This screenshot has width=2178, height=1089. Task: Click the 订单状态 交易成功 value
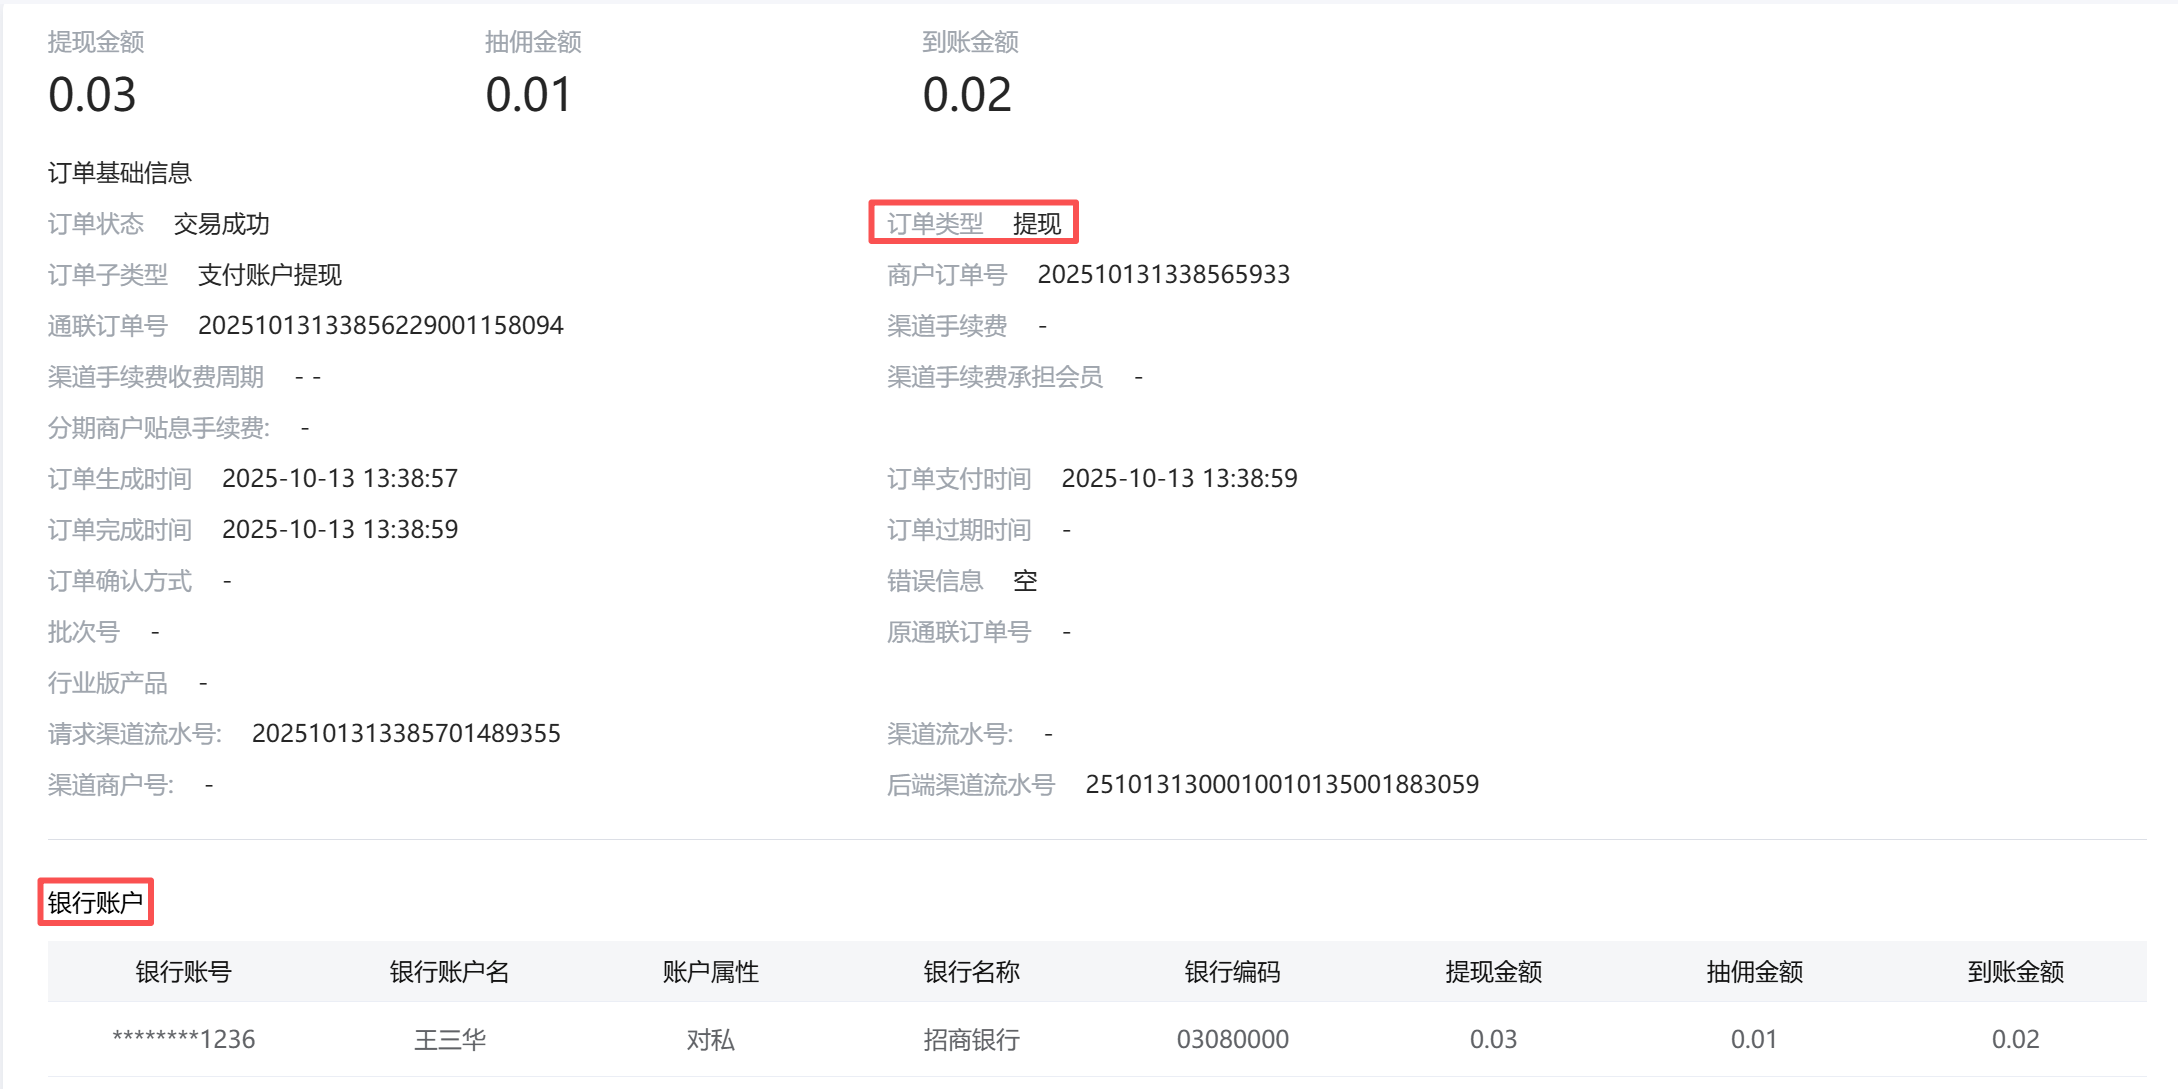coord(221,224)
